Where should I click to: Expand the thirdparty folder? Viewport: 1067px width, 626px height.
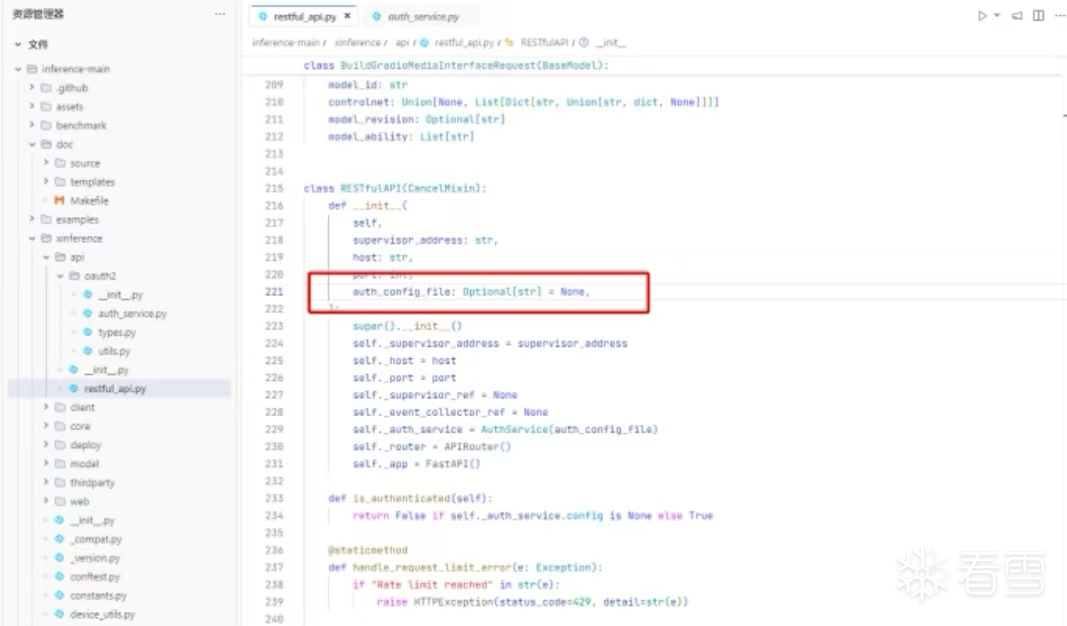[44, 482]
